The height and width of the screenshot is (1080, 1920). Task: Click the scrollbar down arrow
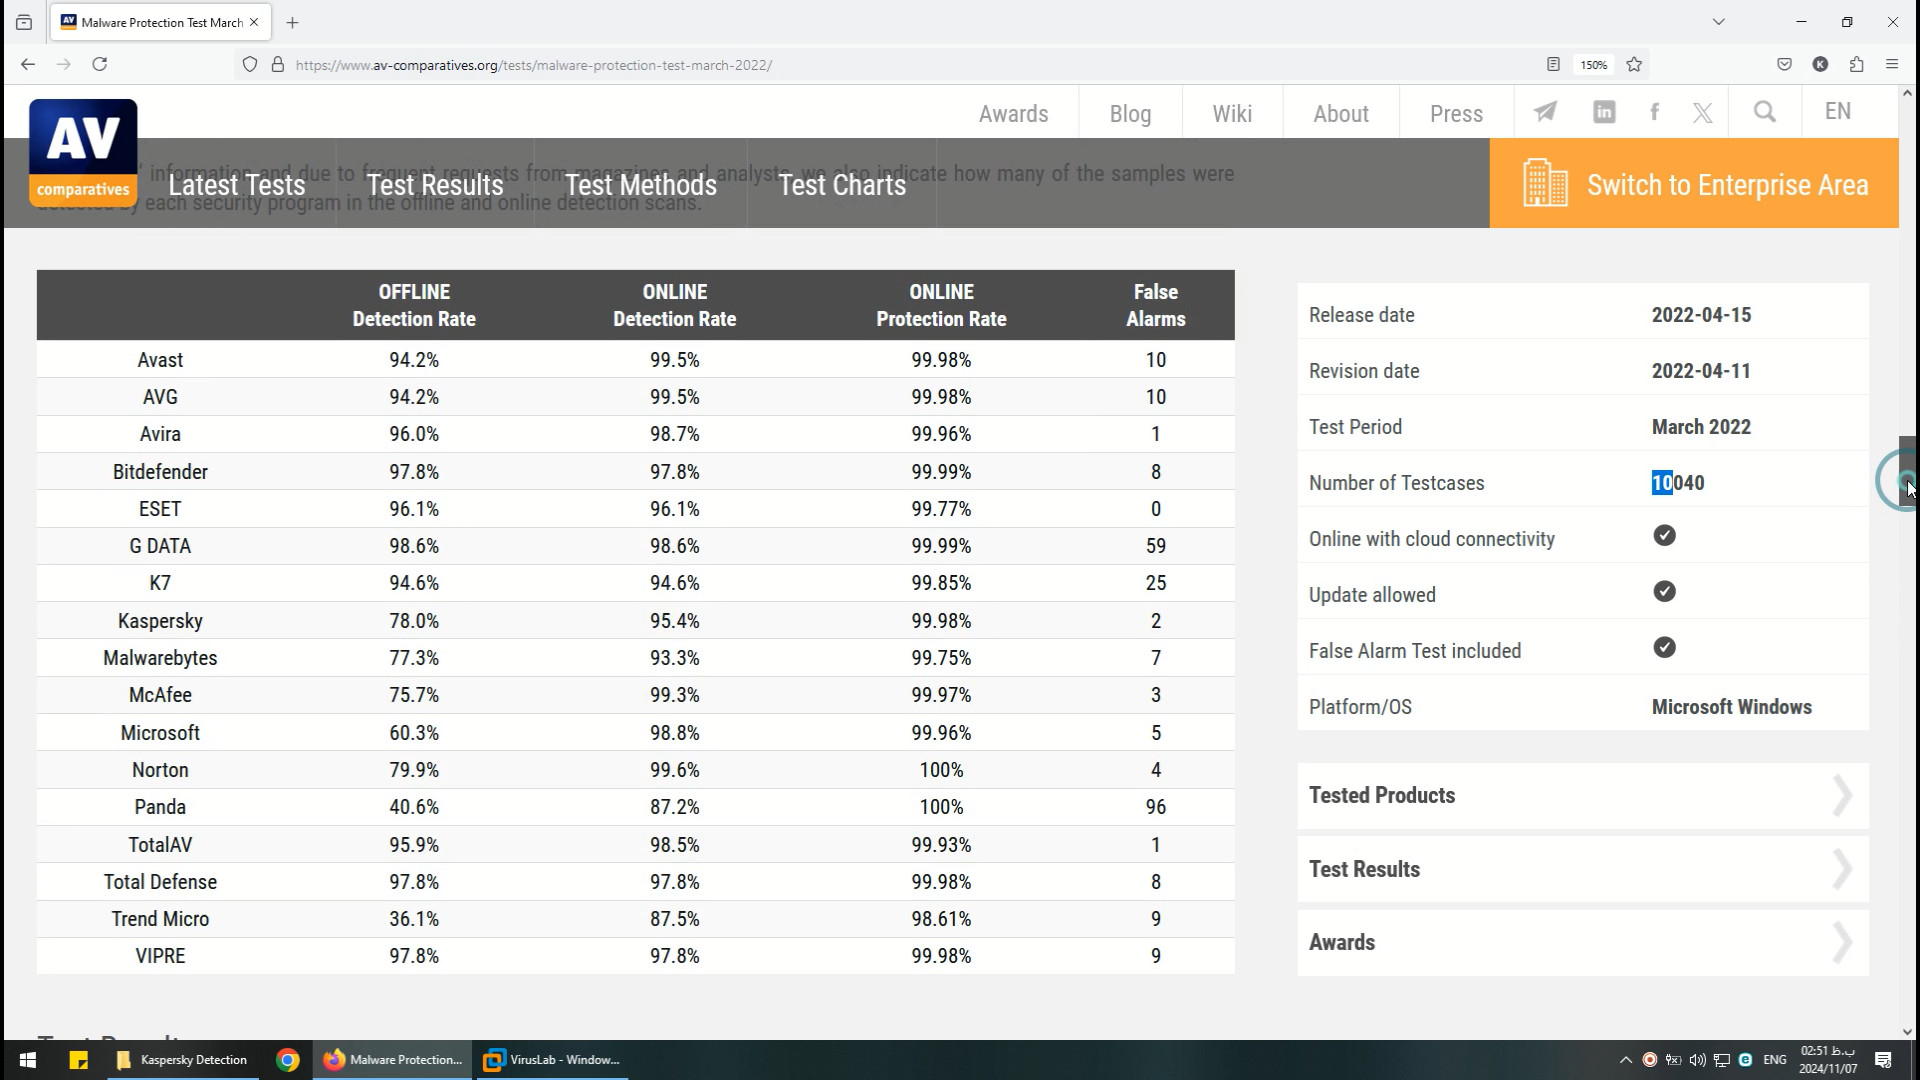point(1907,1031)
